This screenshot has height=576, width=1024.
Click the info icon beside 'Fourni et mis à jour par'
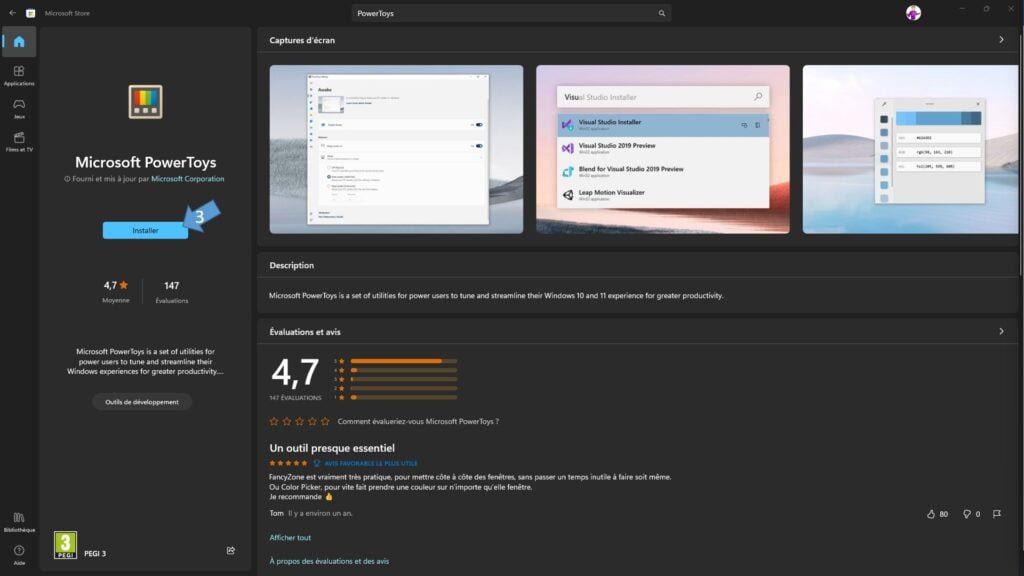[x=67, y=179]
